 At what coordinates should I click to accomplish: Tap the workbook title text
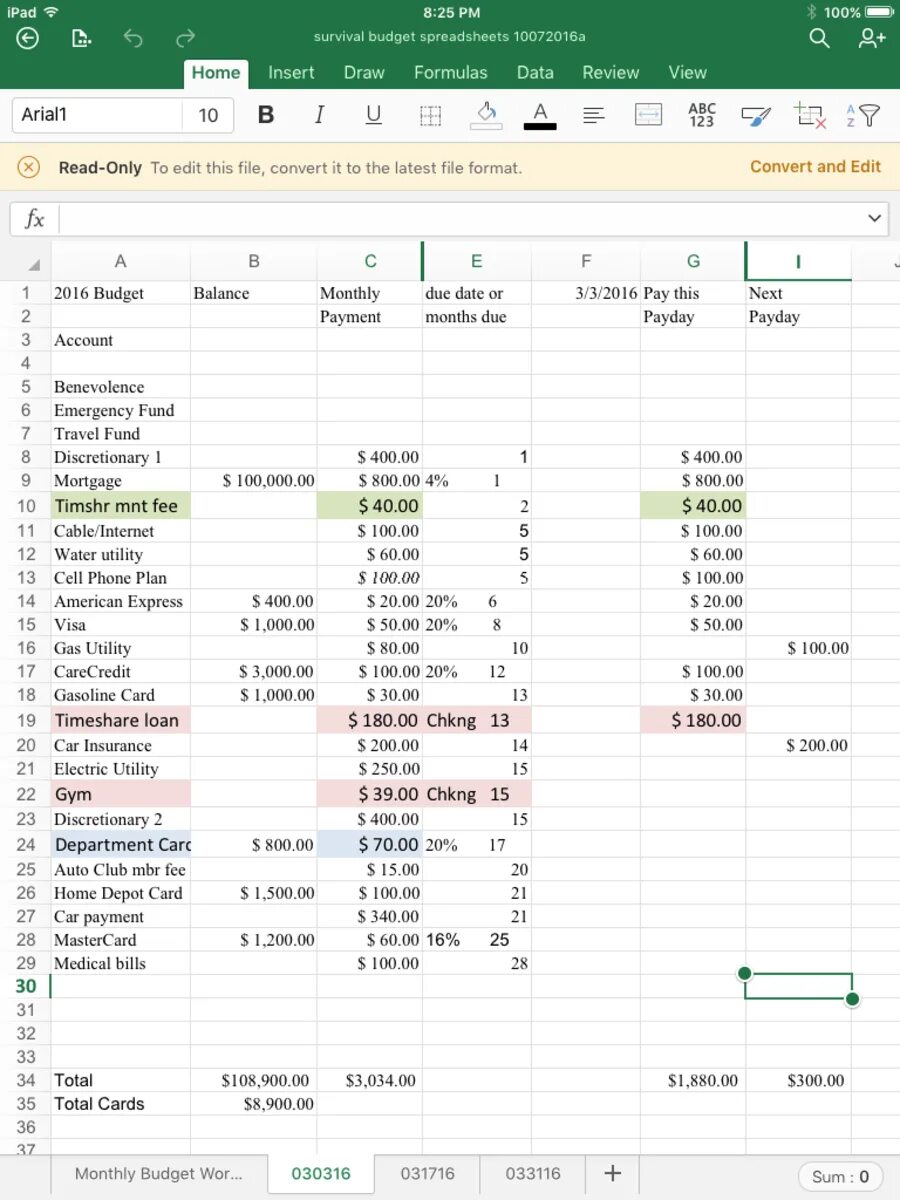[x=449, y=37]
